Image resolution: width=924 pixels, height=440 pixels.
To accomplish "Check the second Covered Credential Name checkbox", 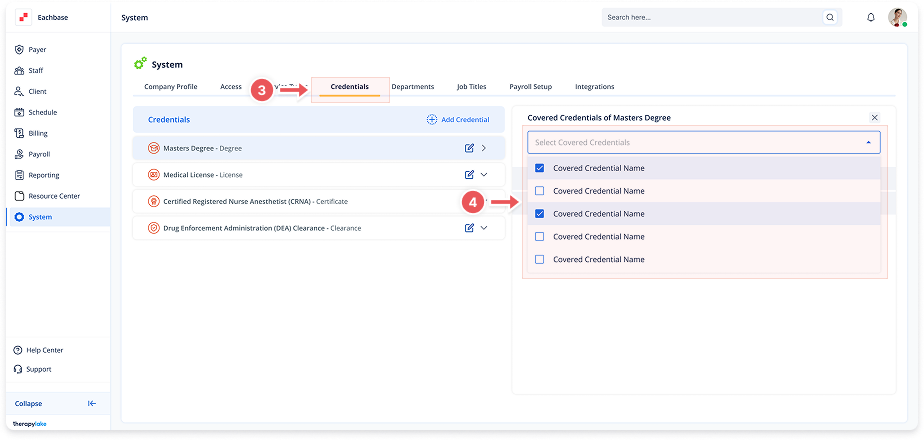I will coord(540,191).
